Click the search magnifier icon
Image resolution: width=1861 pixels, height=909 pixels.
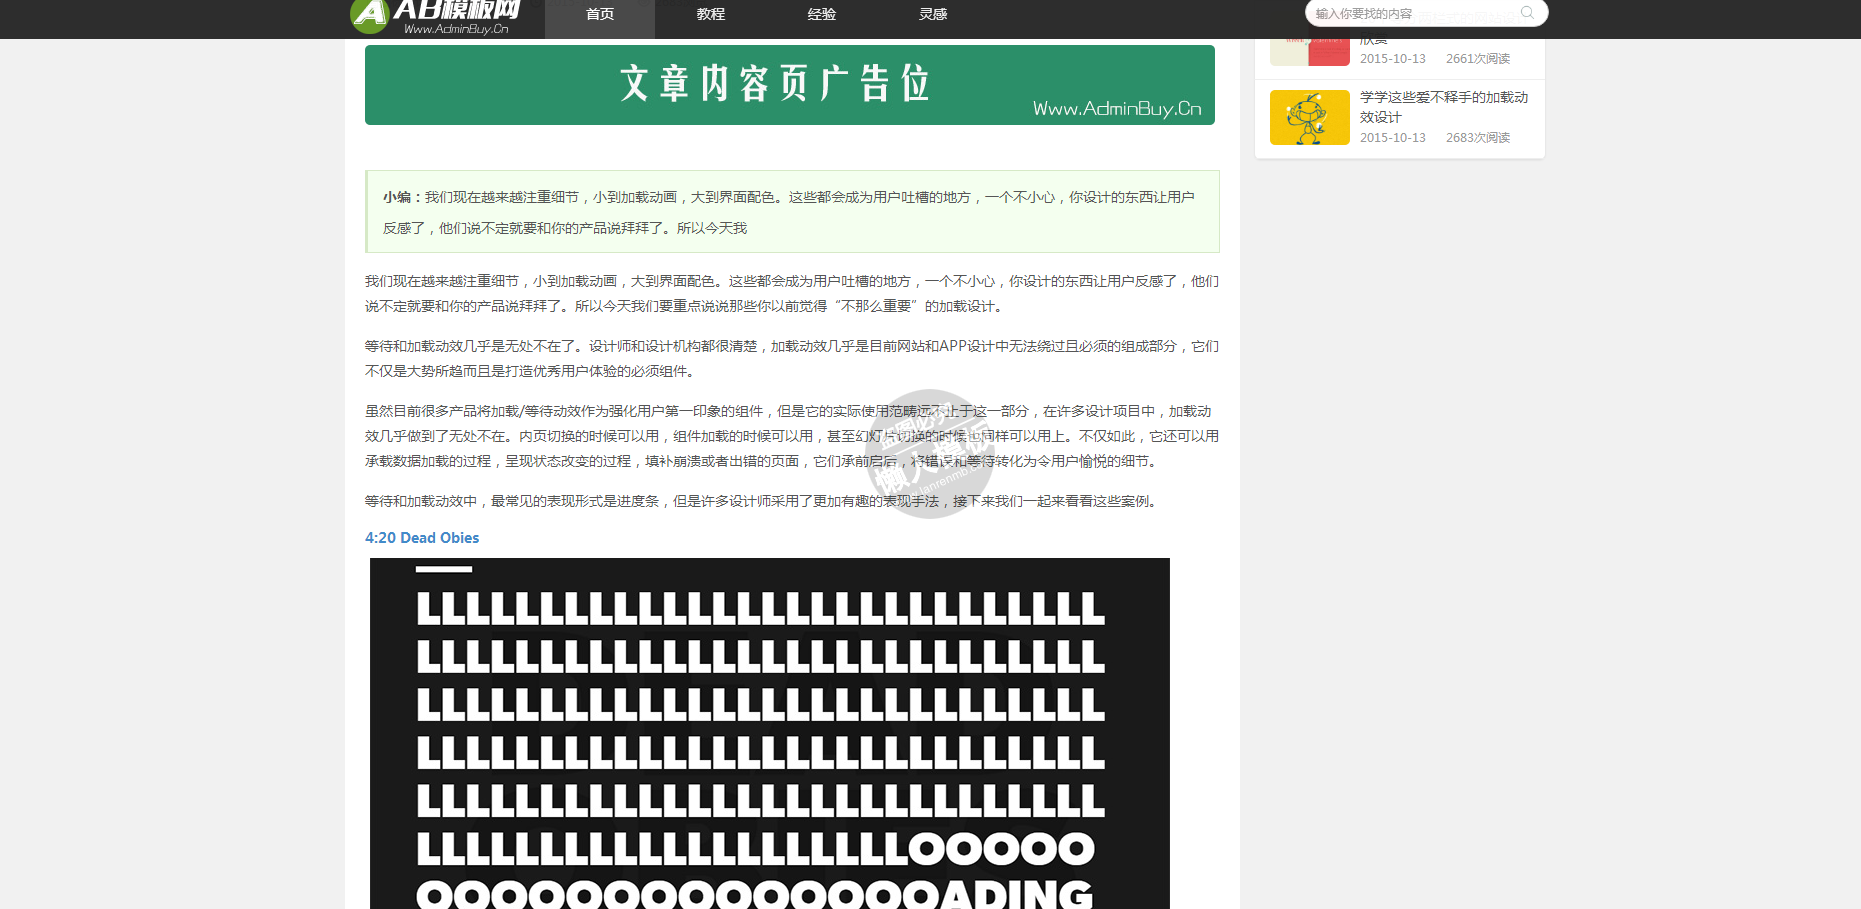click(1527, 13)
